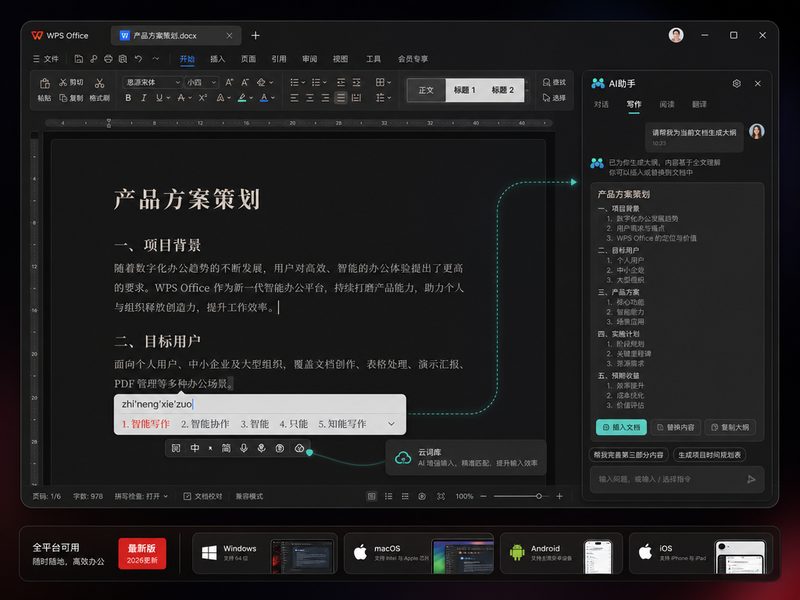Select the 格式刷 format painter

(99, 89)
